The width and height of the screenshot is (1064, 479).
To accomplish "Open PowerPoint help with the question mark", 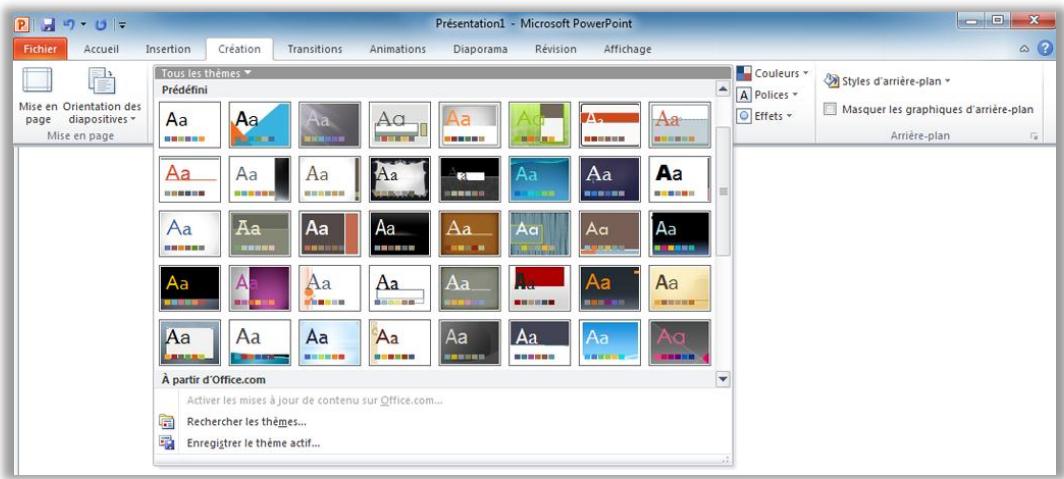I will tap(1045, 48).
